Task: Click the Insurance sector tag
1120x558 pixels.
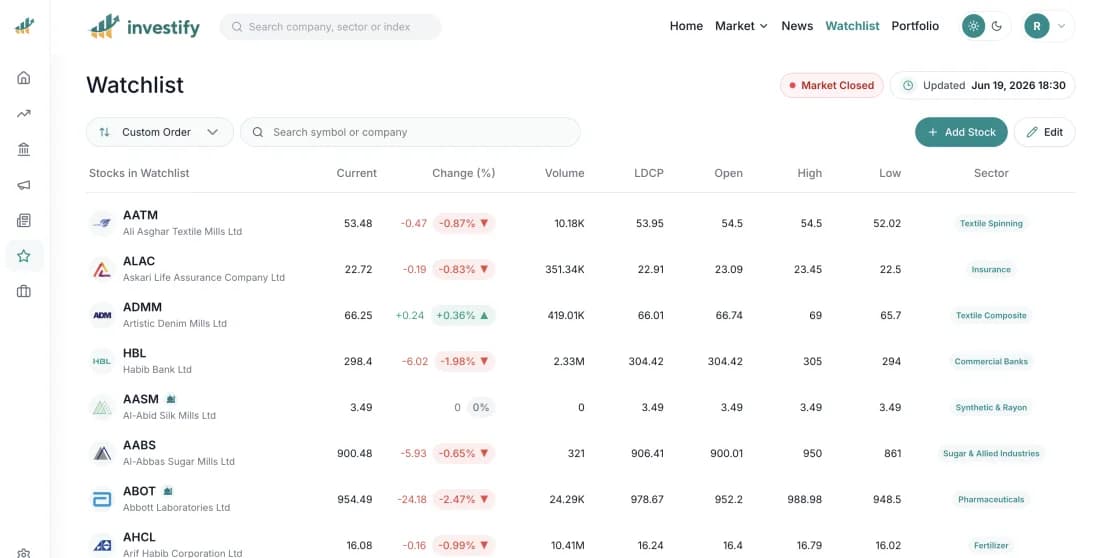Action: 991,269
